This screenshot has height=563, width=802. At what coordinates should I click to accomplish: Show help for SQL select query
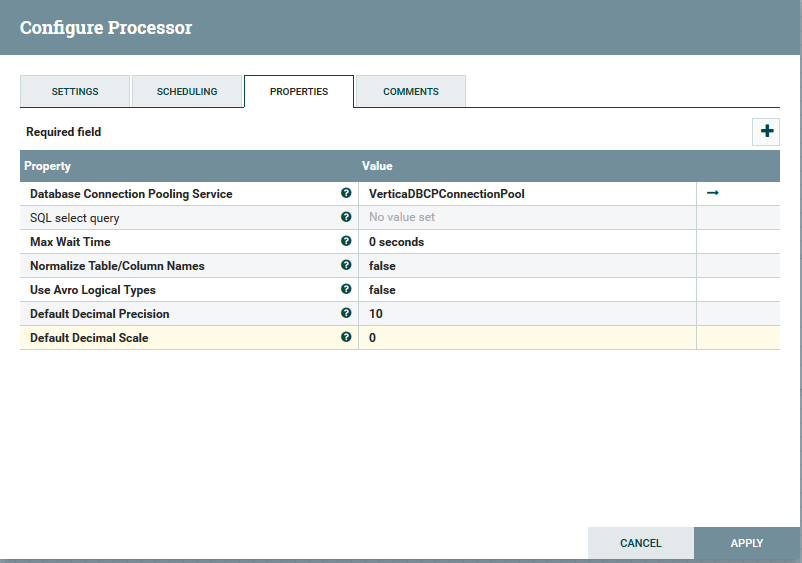pyautogui.click(x=346, y=217)
